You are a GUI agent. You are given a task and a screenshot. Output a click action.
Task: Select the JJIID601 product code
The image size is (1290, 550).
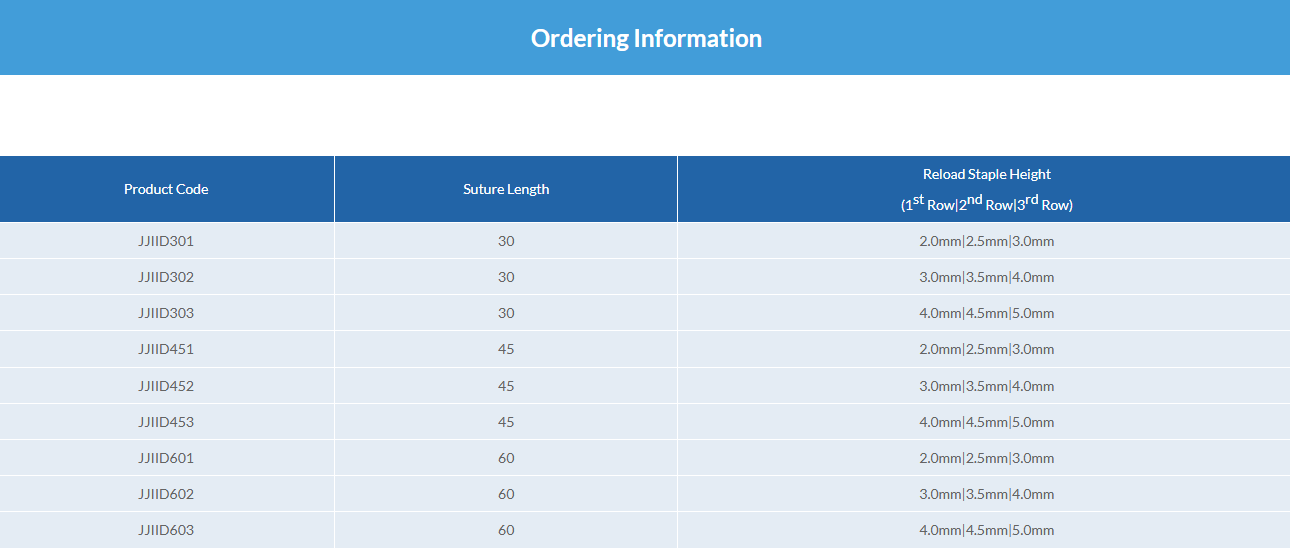pyautogui.click(x=166, y=458)
